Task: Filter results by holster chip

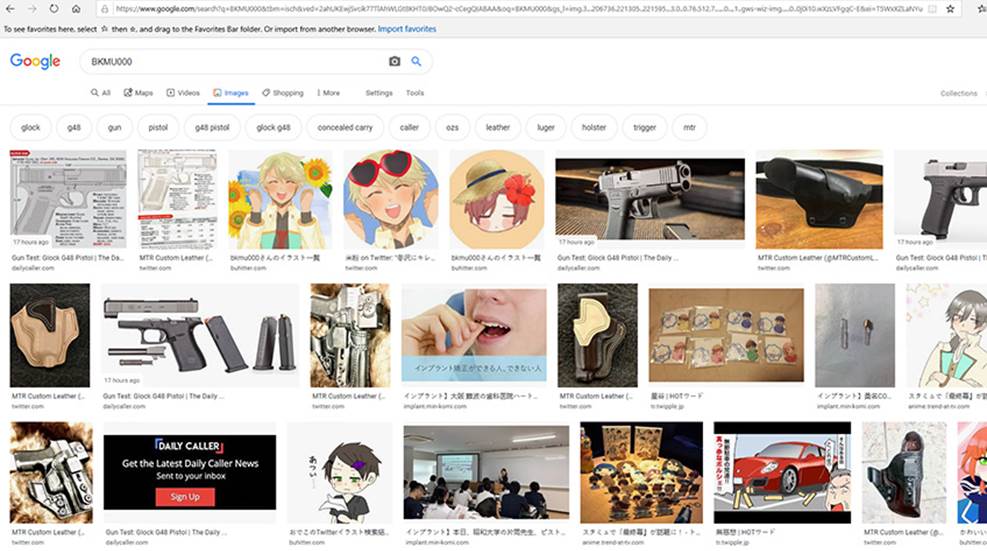Action: [594, 127]
